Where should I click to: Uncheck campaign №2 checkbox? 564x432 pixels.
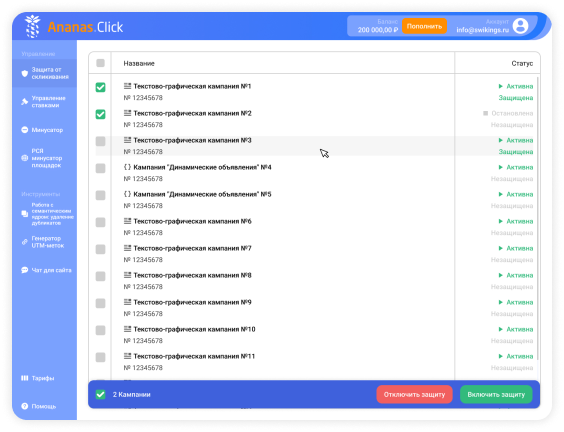coord(100,114)
